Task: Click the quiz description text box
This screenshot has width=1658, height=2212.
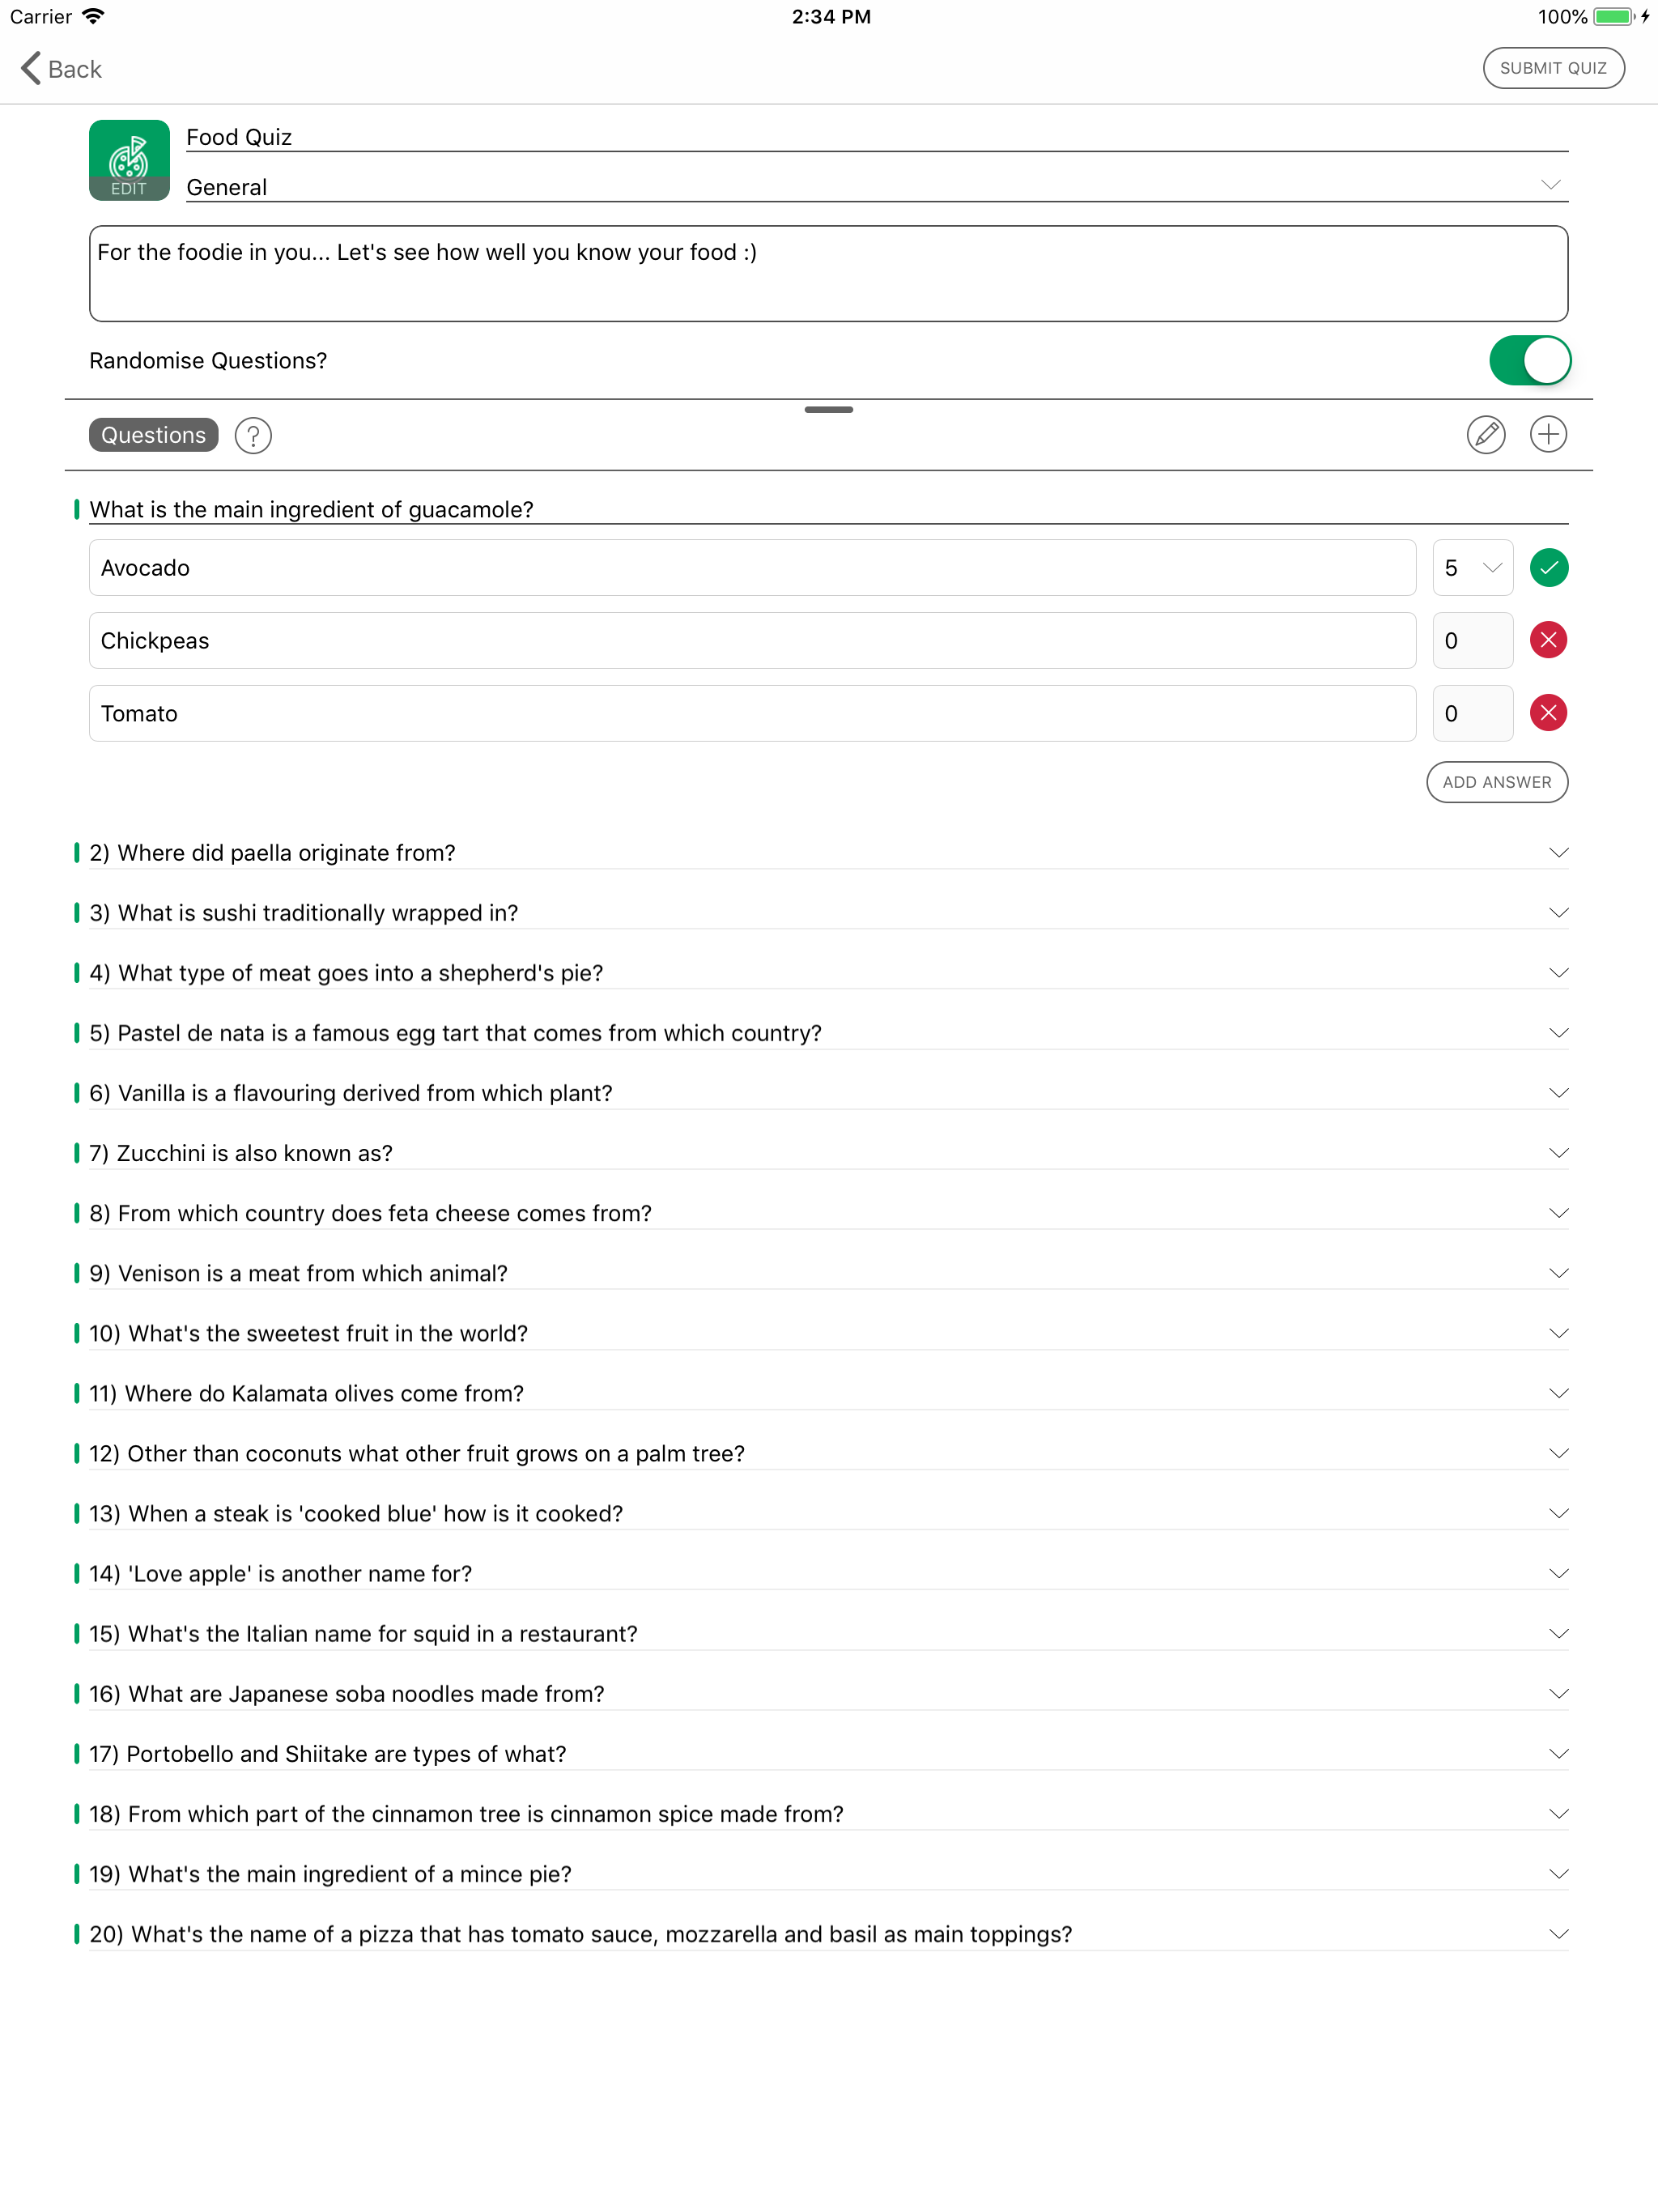Action: [828, 274]
